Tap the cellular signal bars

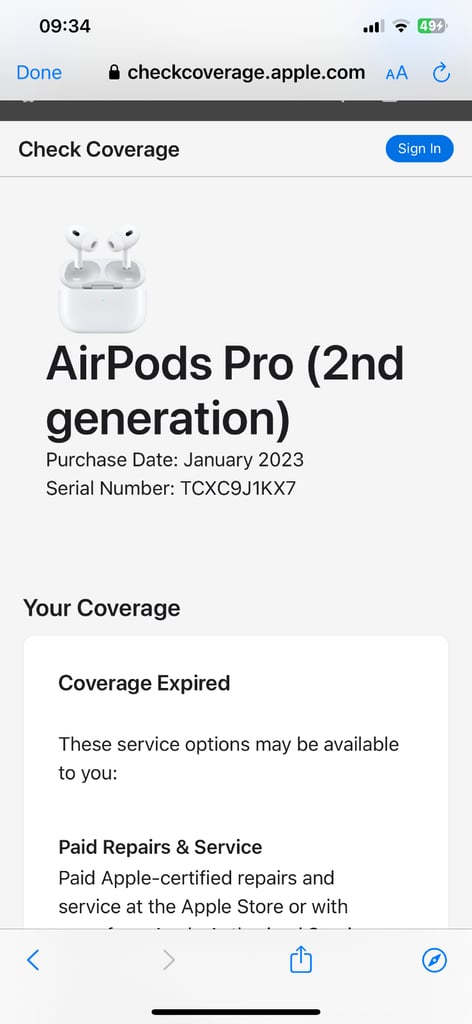(x=373, y=27)
